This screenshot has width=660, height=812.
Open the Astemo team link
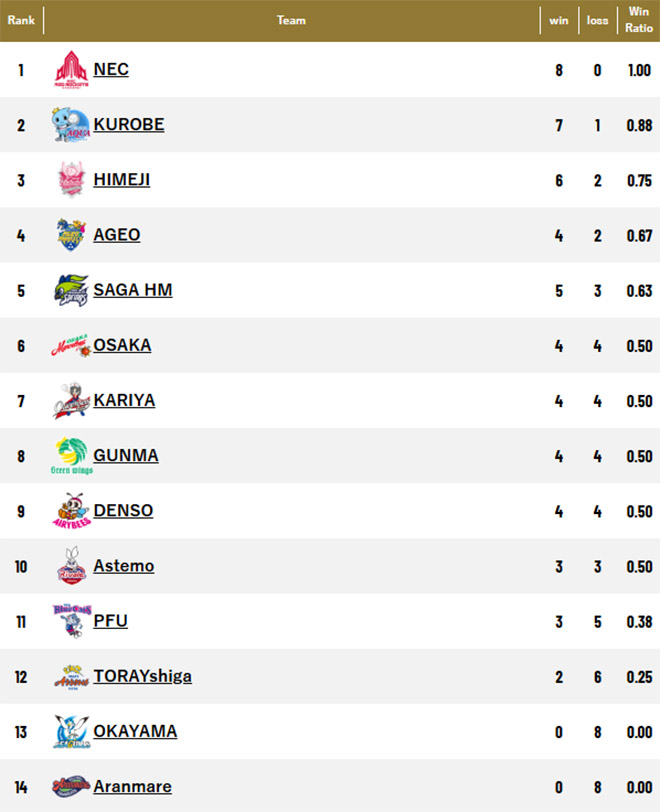(x=124, y=566)
